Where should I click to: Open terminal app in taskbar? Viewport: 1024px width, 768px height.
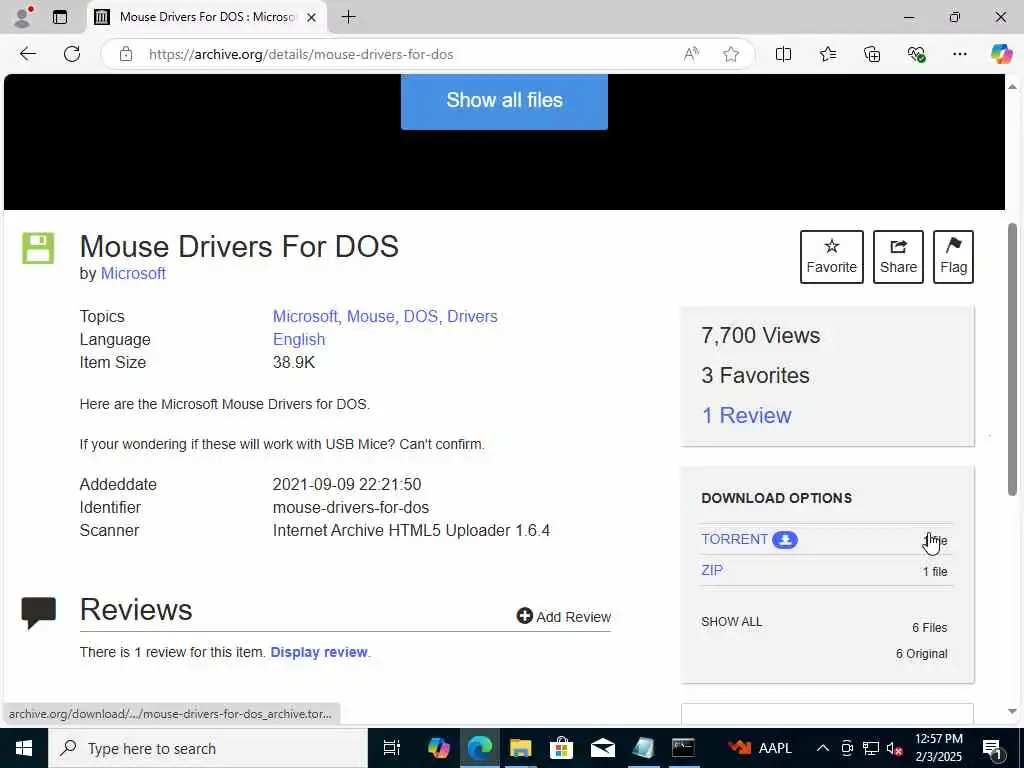(x=683, y=748)
